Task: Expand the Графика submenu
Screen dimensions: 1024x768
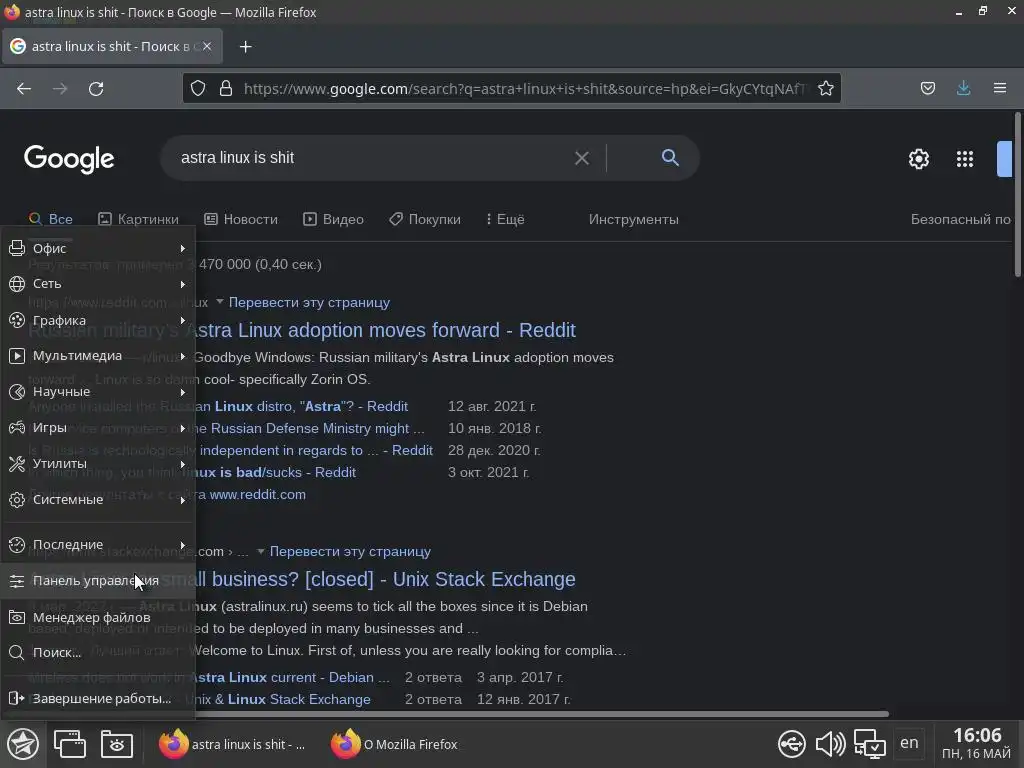Action: [98, 320]
